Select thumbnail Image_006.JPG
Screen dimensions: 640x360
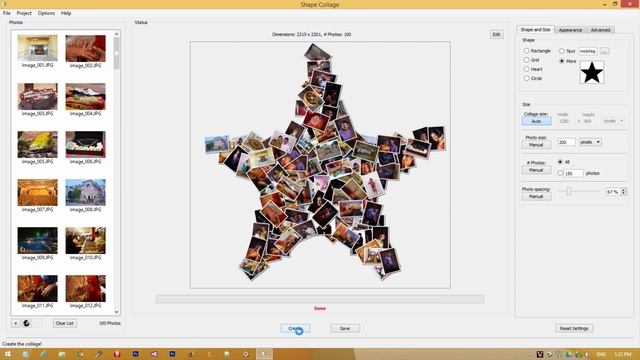pos(85,147)
